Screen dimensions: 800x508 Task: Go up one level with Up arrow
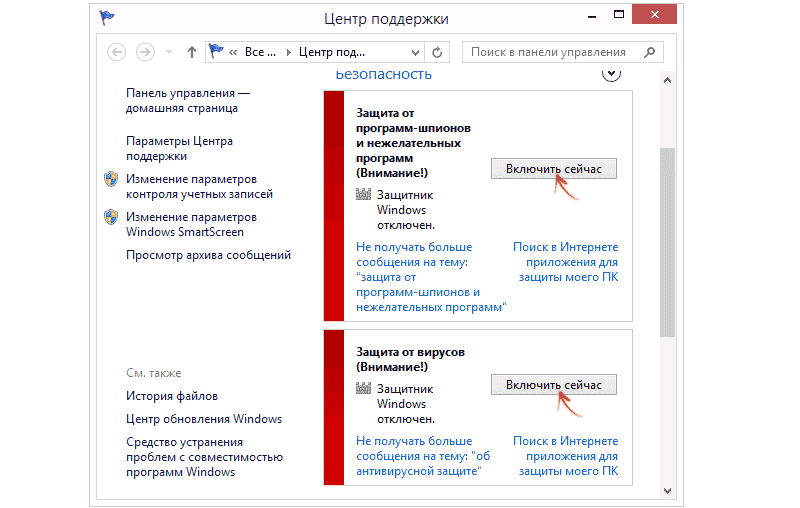click(x=192, y=52)
